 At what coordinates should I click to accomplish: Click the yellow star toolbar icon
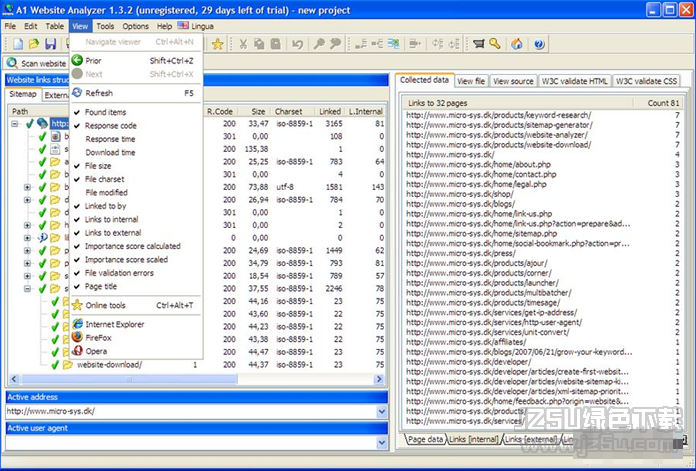point(217,44)
